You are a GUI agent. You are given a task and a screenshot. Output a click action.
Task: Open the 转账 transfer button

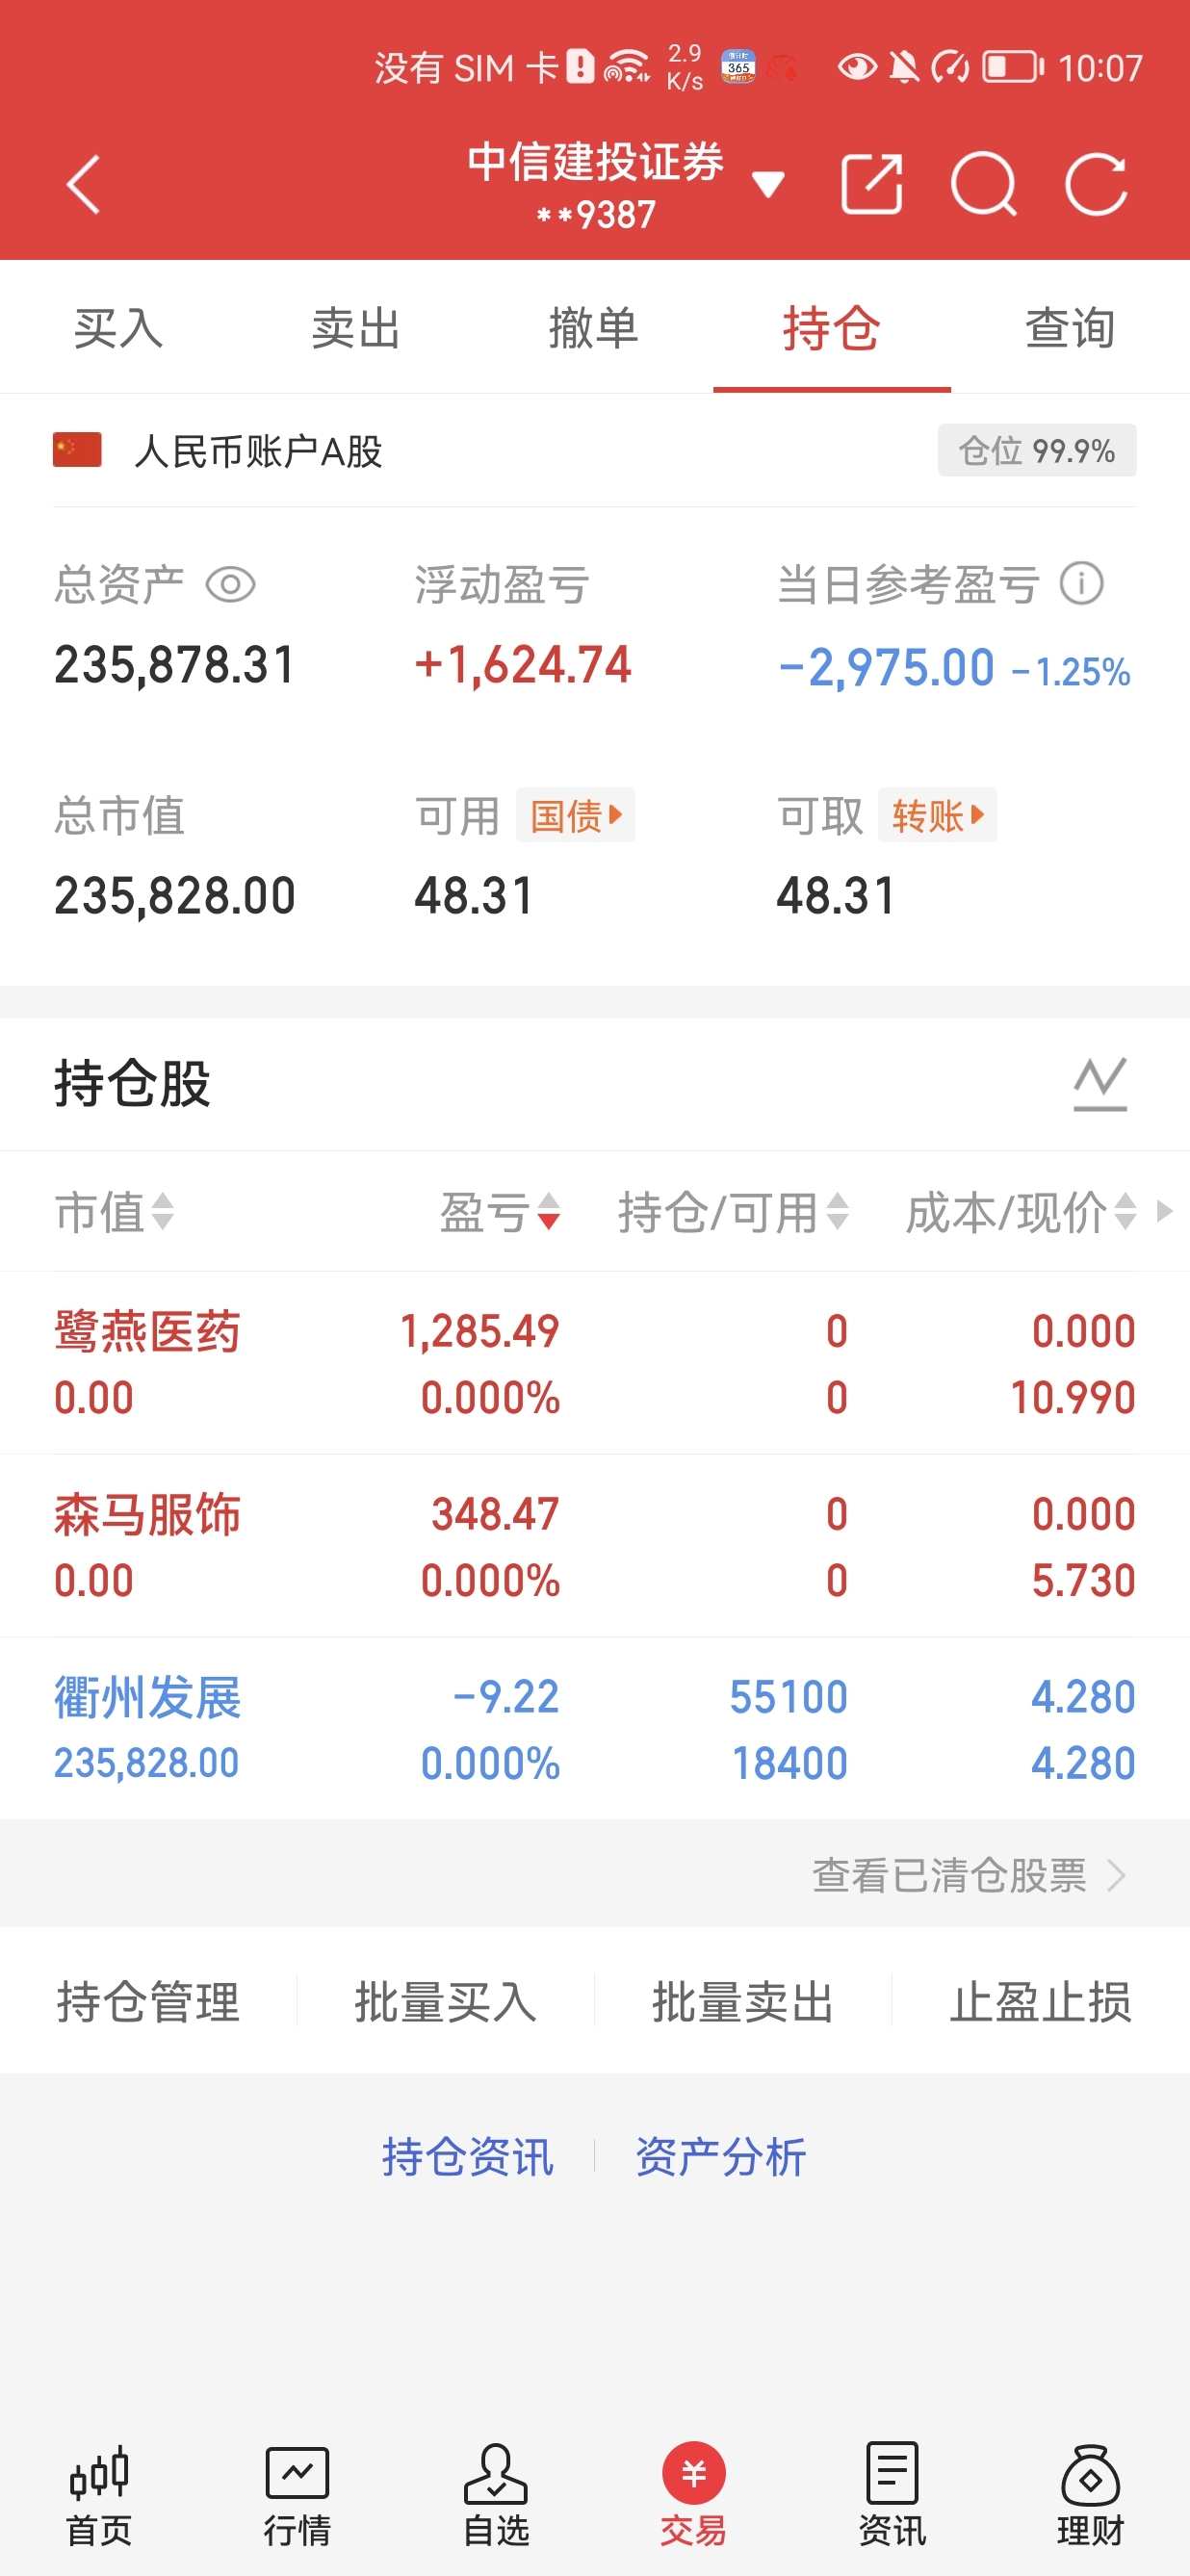click(938, 816)
